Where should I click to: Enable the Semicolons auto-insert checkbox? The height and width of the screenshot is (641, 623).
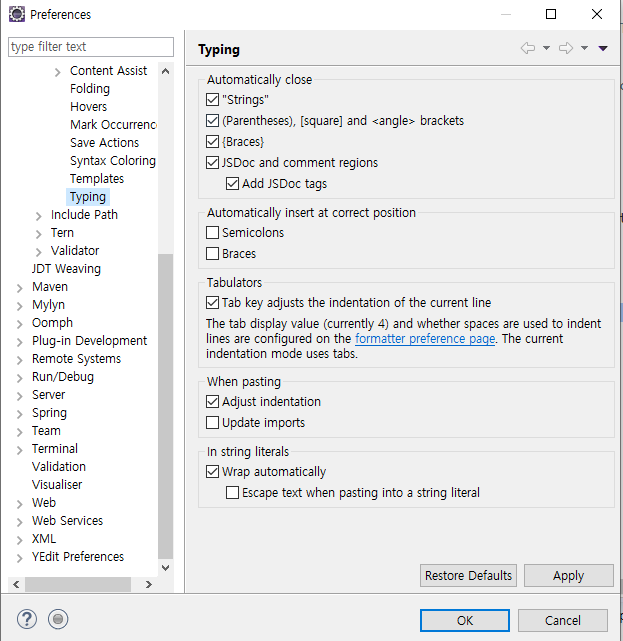[212, 233]
